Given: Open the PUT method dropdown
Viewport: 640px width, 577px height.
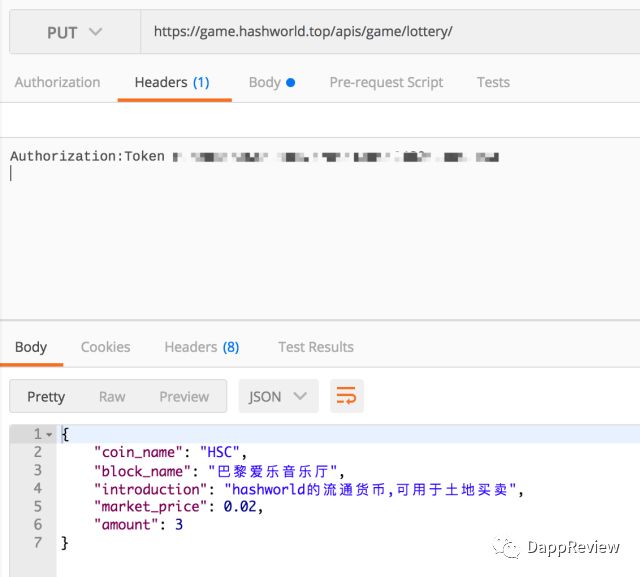Looking at the screenshot, I should (75, 32).
